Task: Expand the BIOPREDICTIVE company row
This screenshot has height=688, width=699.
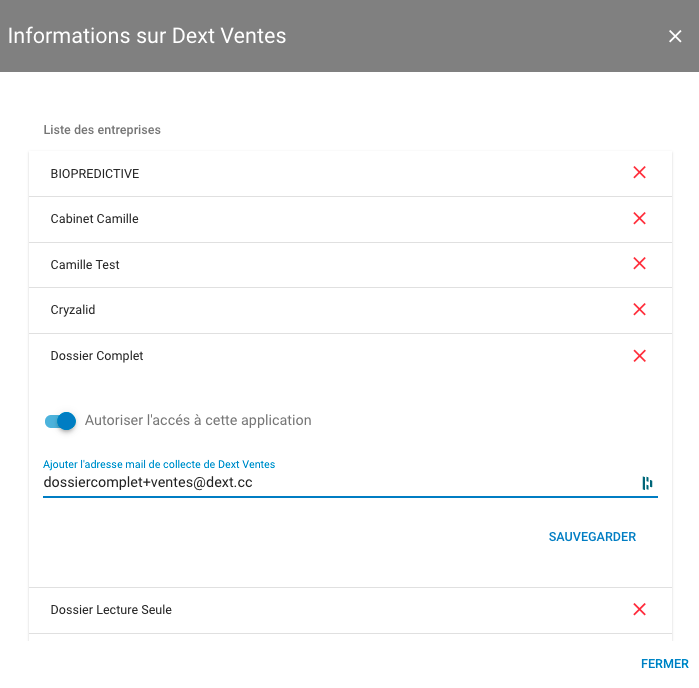Action: click(x=350, y=173)
